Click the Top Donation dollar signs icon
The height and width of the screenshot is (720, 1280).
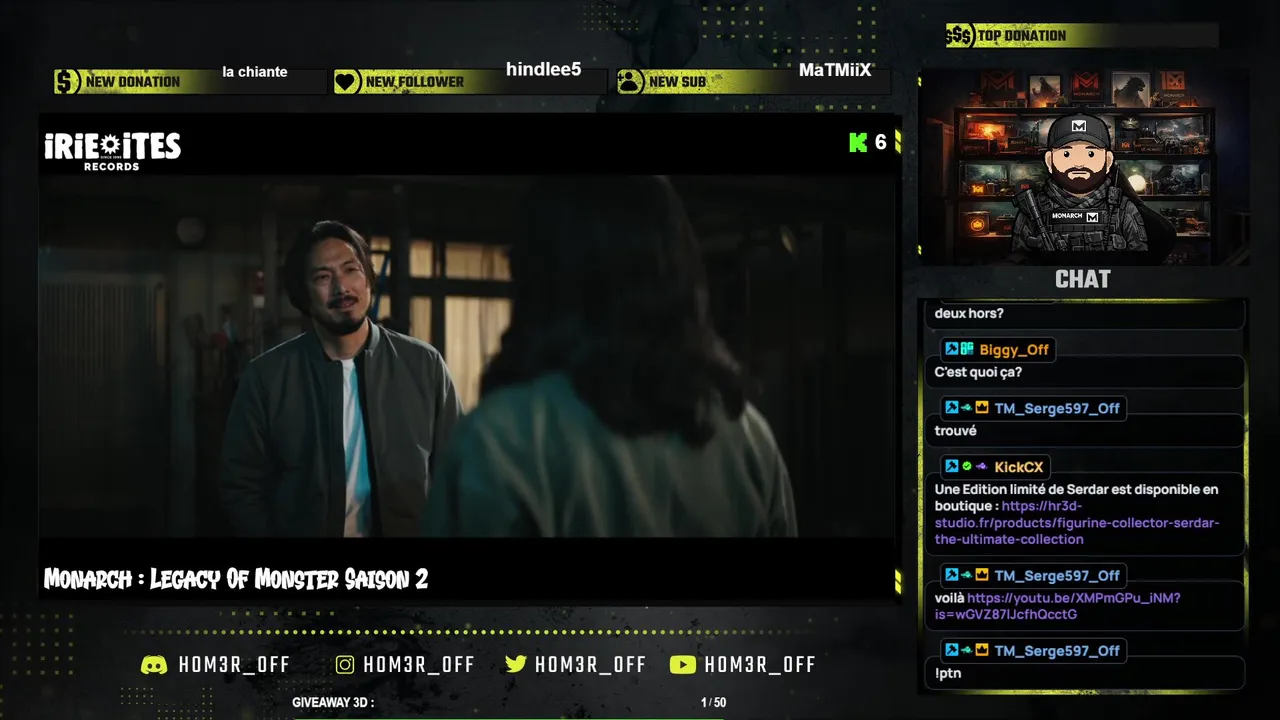pyautogui.click(x=960, y=36)
